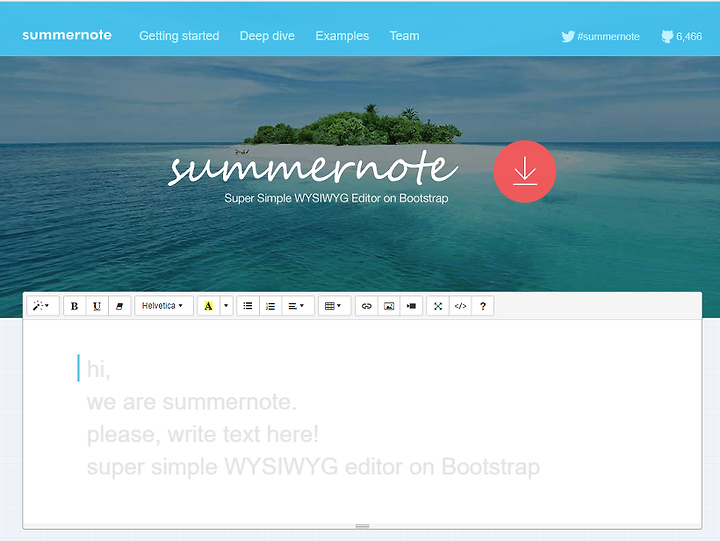720x541 pixels.
Task: Click the text 'we are summernote.'
Action: (191, 402)
